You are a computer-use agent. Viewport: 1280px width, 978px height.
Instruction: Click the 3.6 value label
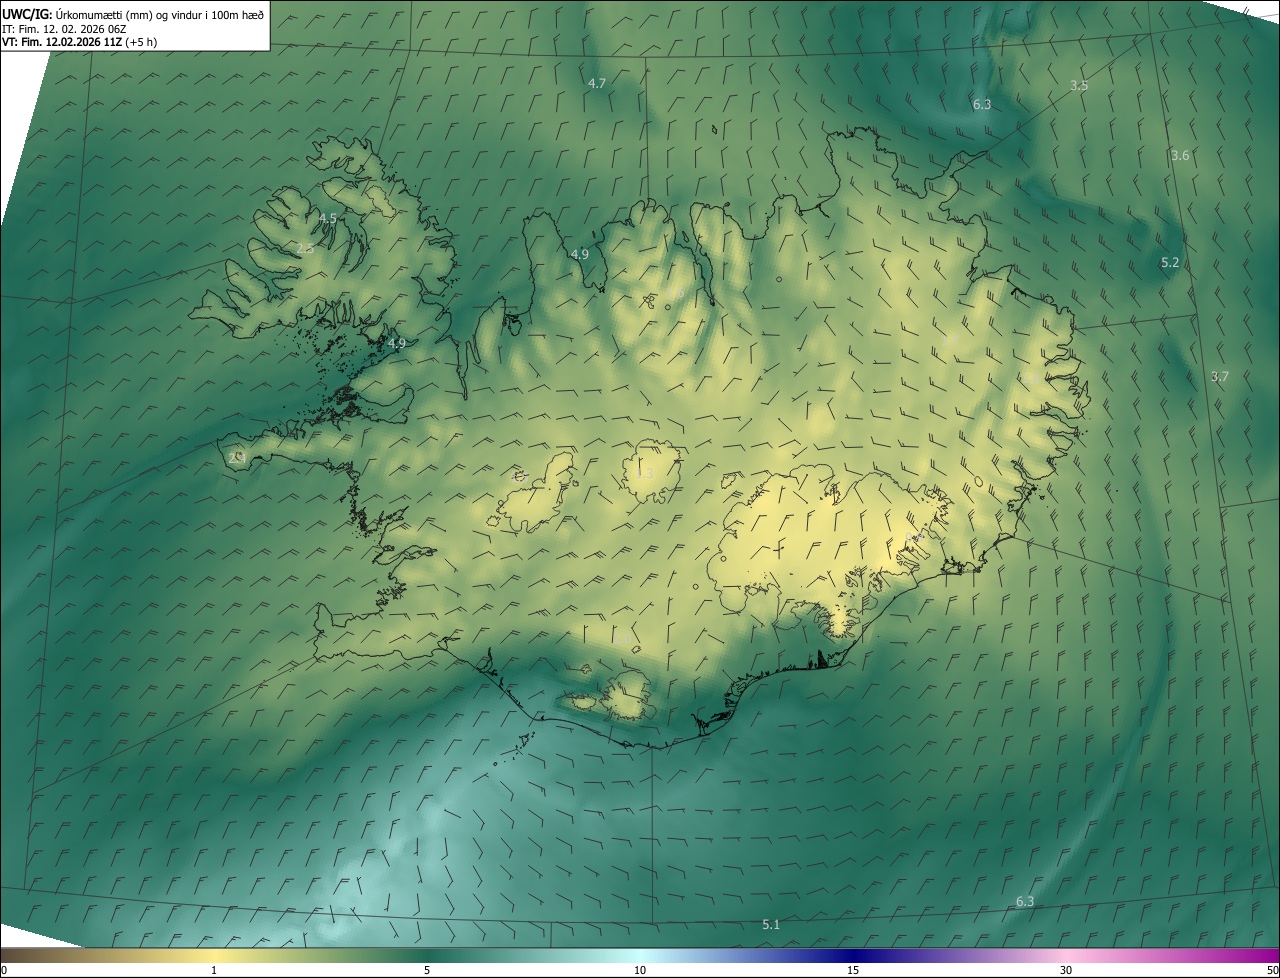pos(1180,155)
